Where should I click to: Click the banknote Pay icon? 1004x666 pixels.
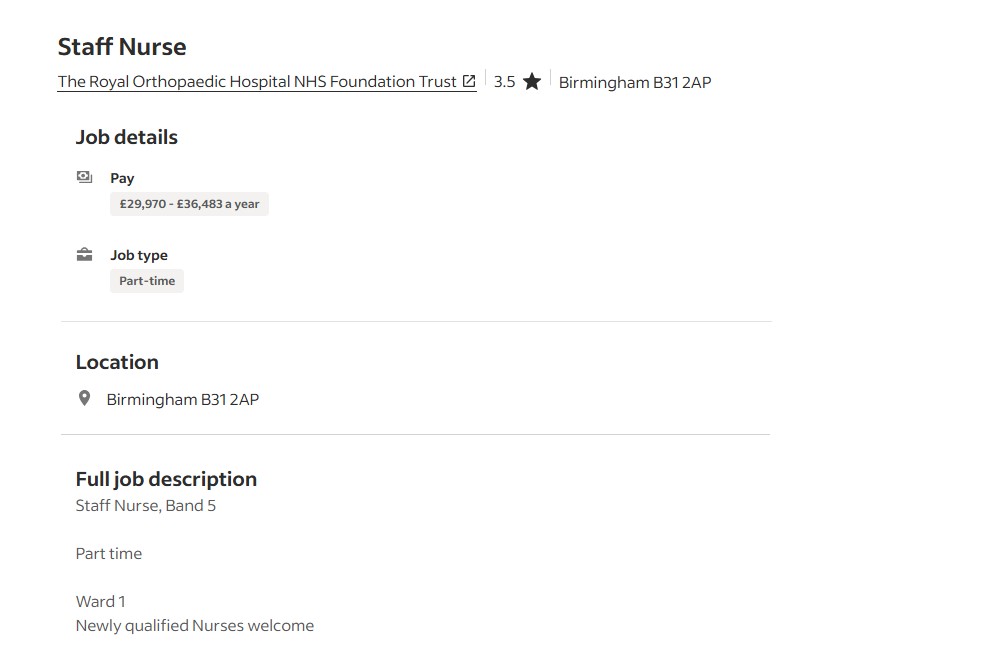pos(85,177)
